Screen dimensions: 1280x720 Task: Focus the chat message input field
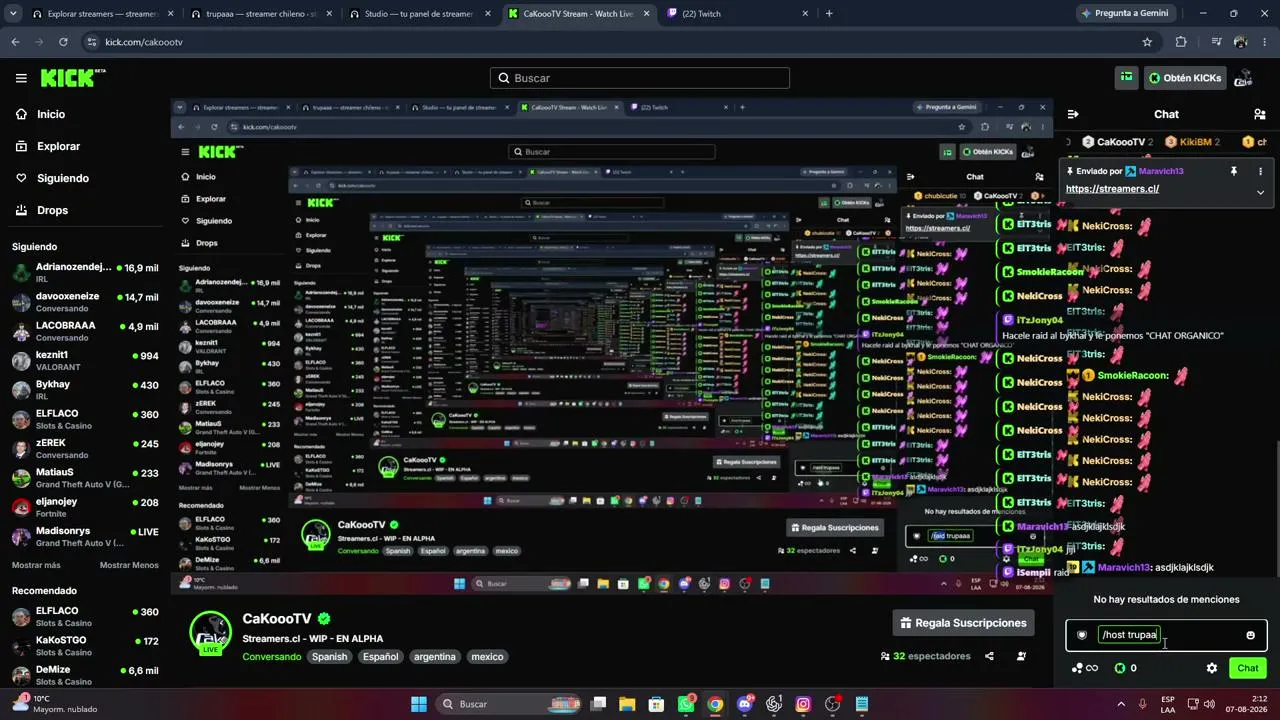(x=1166, y=635)
